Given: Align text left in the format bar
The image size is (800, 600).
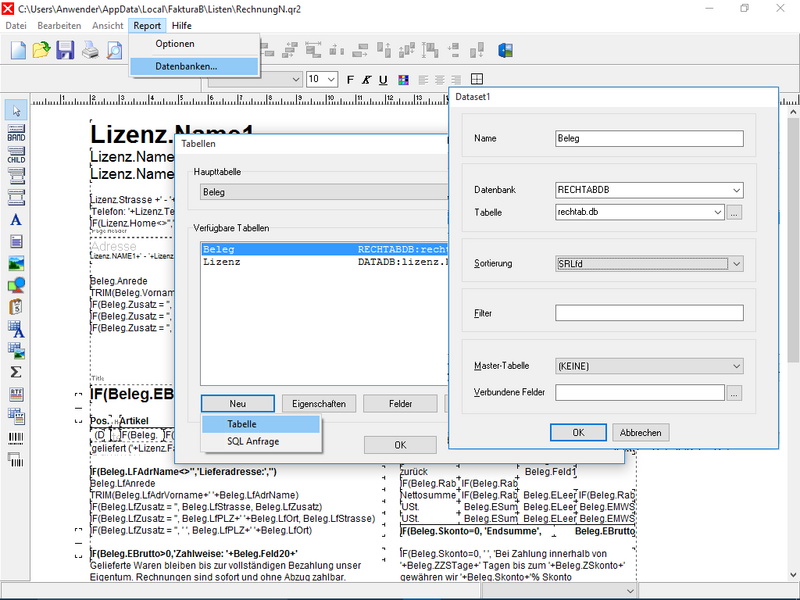Looking at the screenshot, I should [423, 80].
